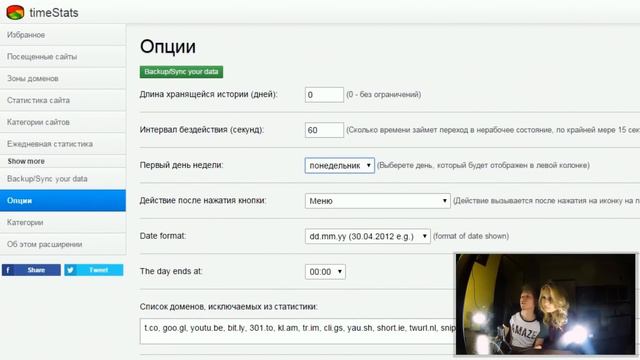Click the timeStats logo icon

click(16, 12)
